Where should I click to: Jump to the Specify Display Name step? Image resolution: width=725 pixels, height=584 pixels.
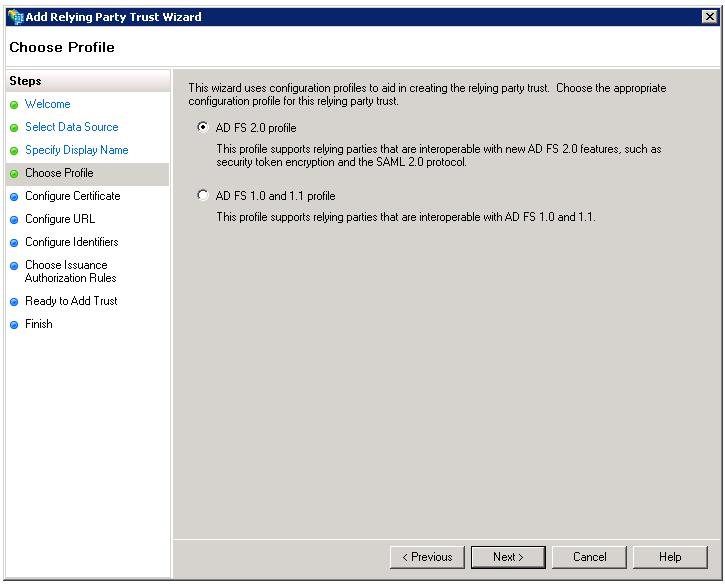tap(76, 150)
